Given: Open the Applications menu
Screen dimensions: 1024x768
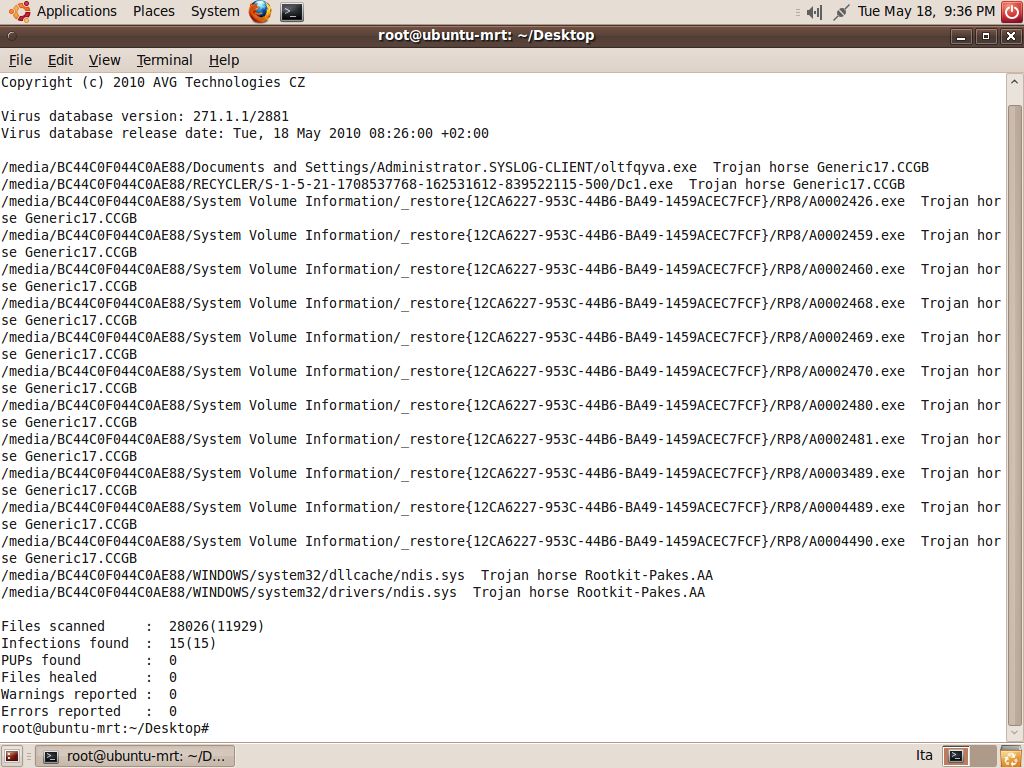Looking at the screenshot, I should click(x=76, y=11).
